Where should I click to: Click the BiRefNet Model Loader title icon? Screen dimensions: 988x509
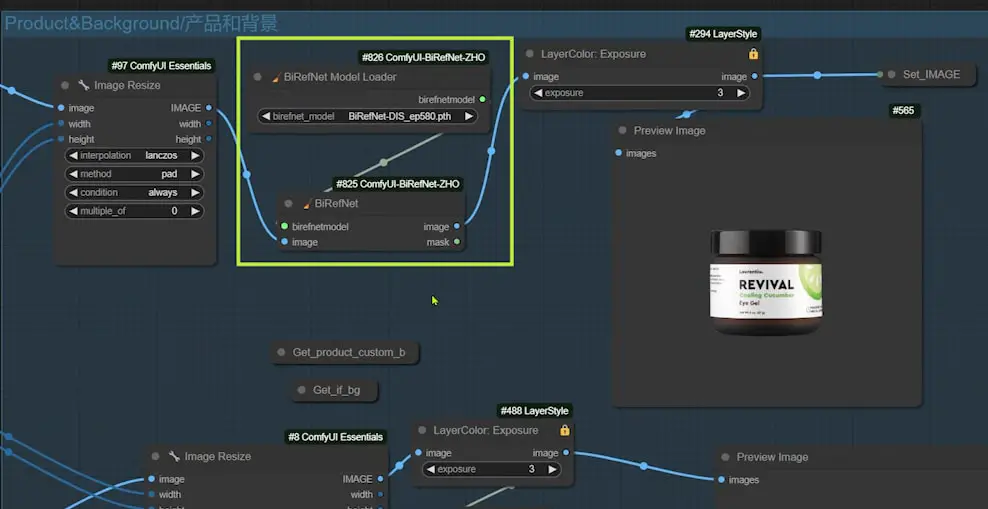(276, 77)
